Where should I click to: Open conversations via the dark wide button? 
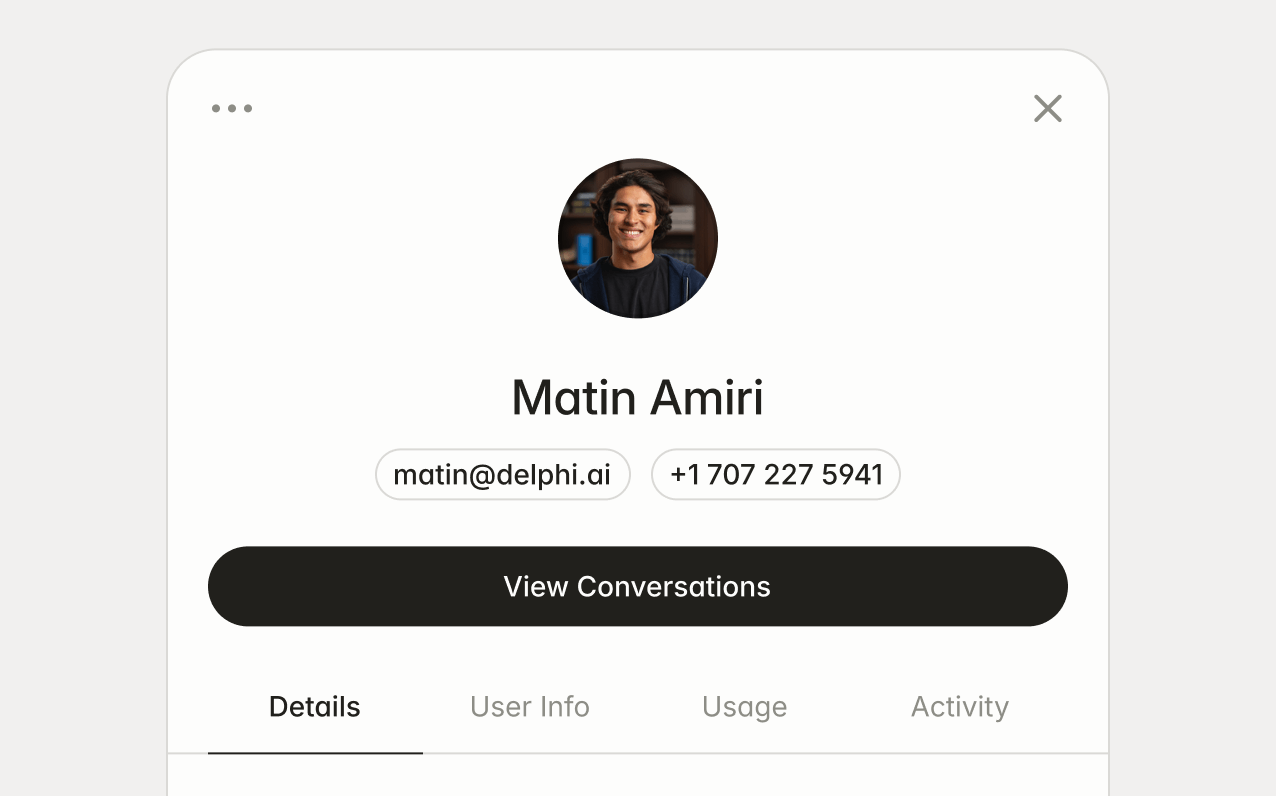638,586
